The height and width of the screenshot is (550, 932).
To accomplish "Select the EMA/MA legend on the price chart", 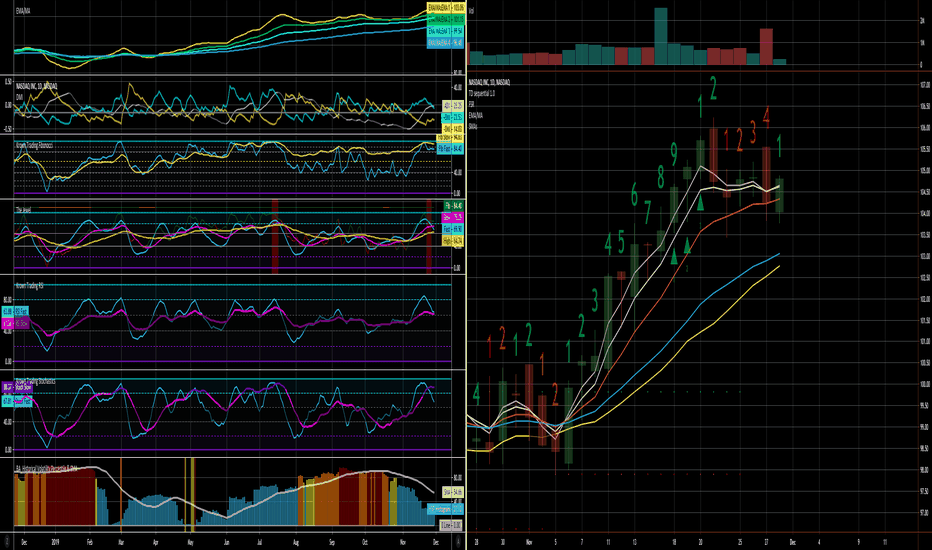I will click(476, 115).
